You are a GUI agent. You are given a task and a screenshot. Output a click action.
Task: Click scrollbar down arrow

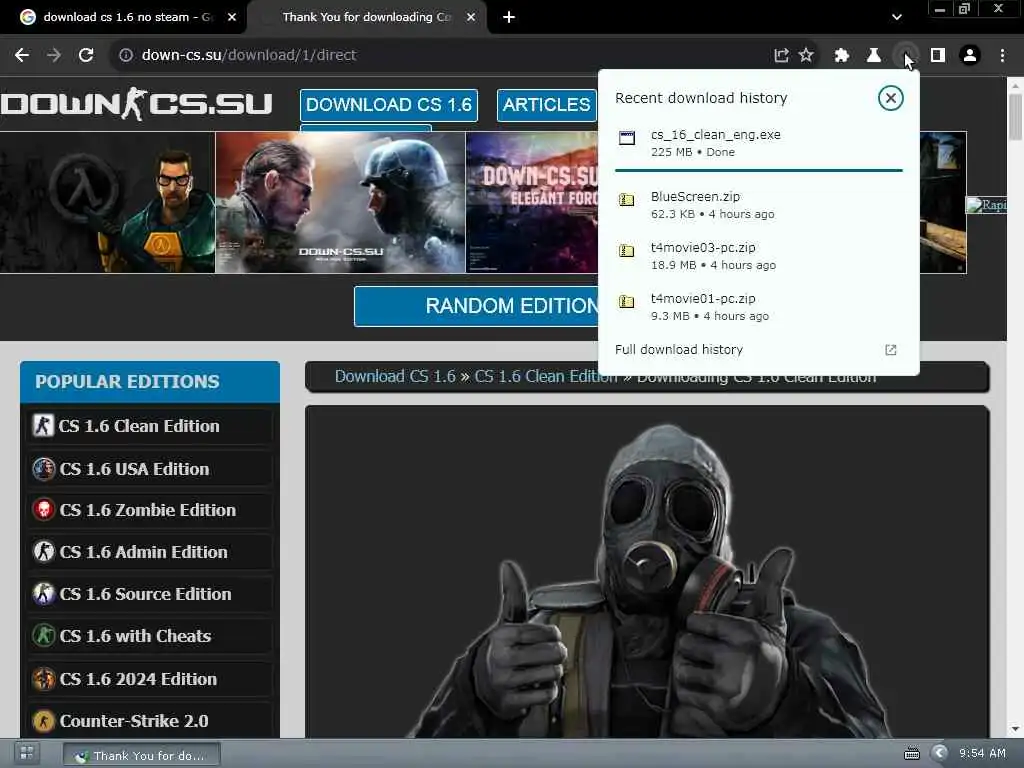tap(1016, 729)
